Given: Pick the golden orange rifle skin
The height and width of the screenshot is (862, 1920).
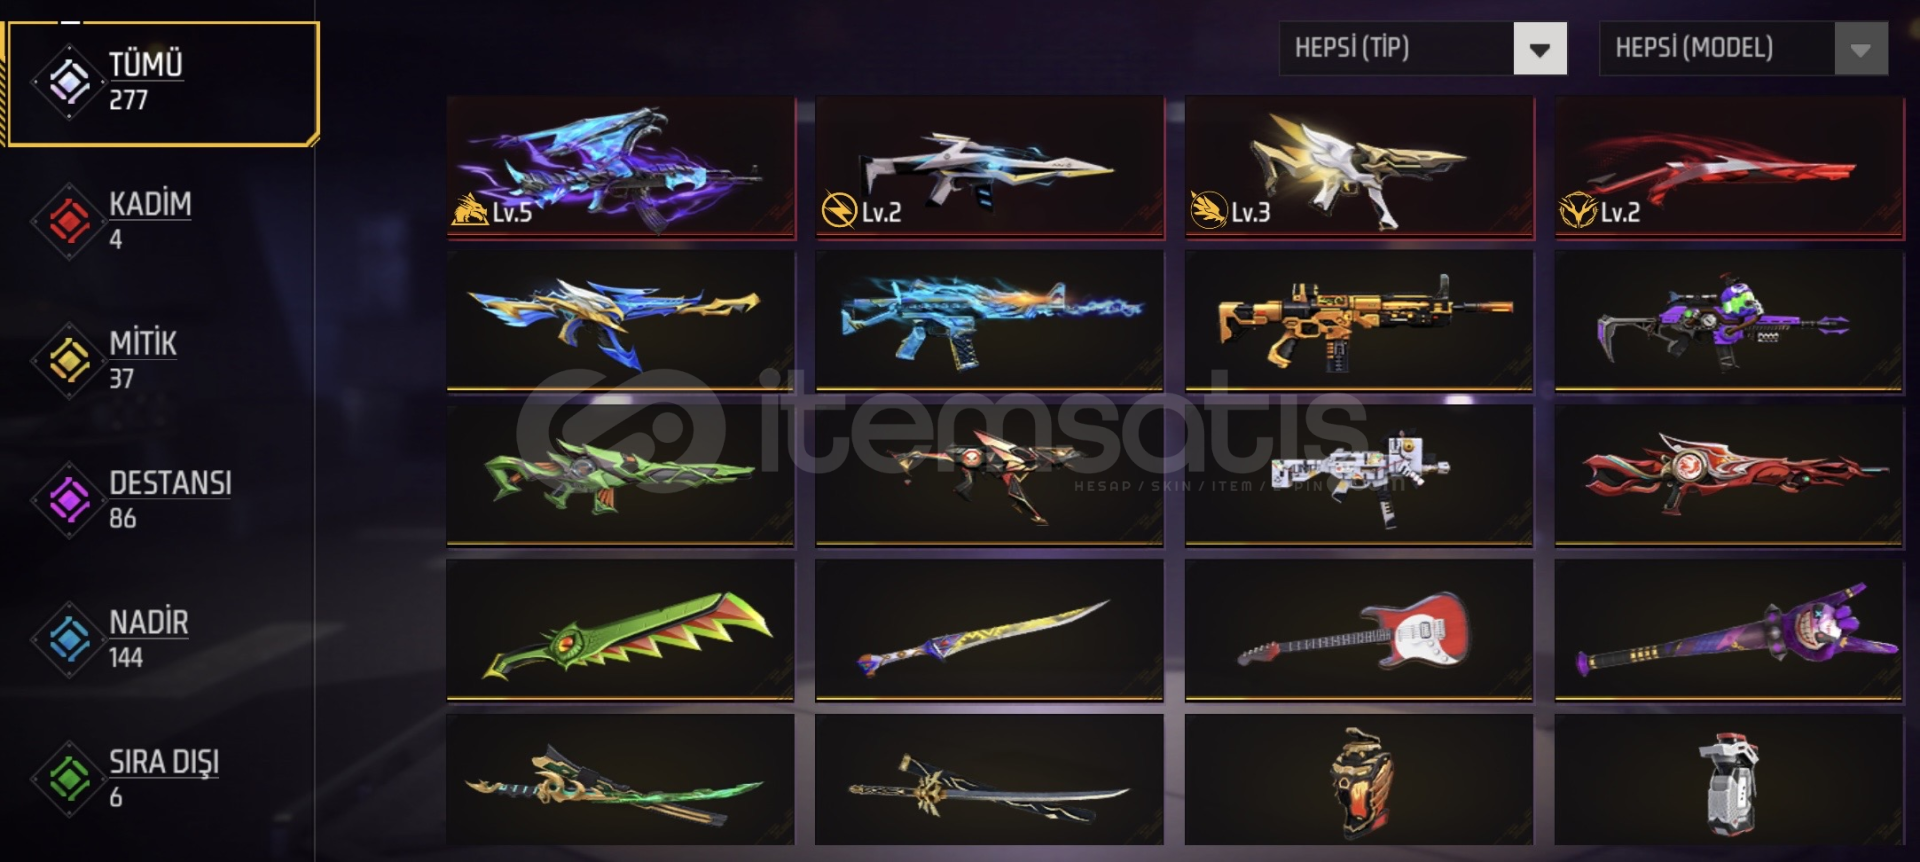Looking at the screenshot, I should 1359,320.
